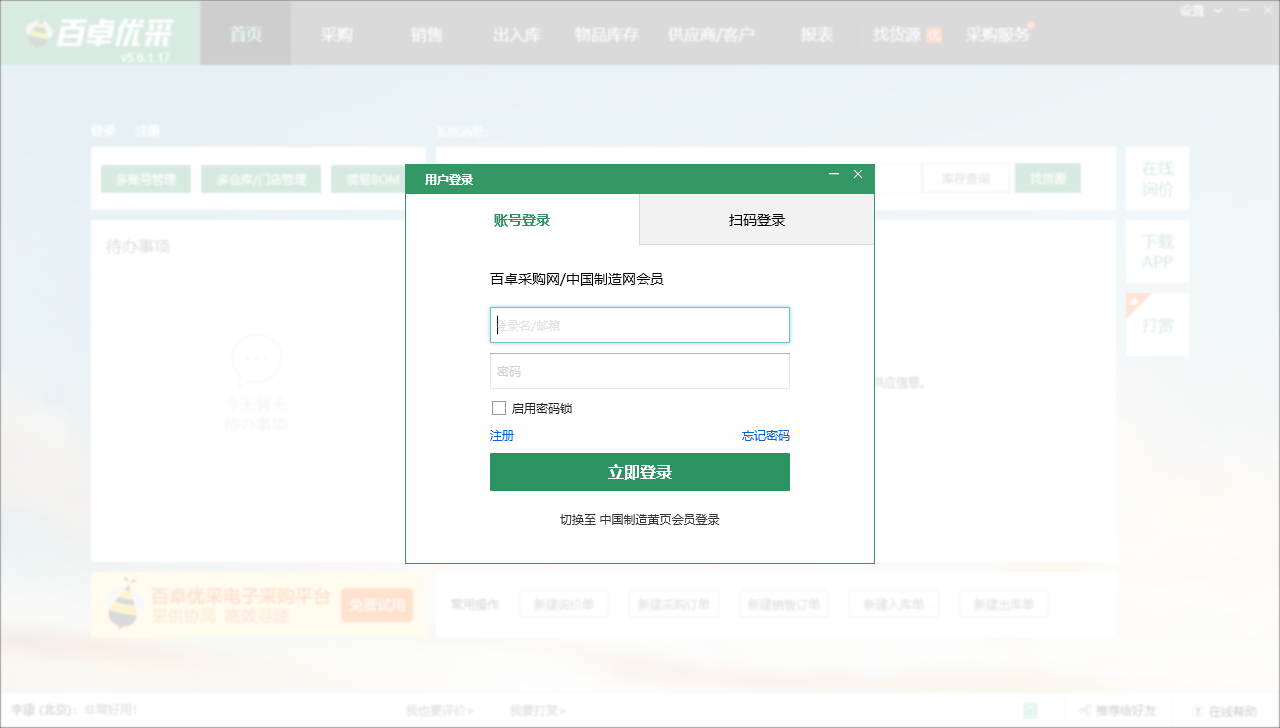Open the 物品库存 menu in main window
This screenshot has width=1280, height=728.
607,34
